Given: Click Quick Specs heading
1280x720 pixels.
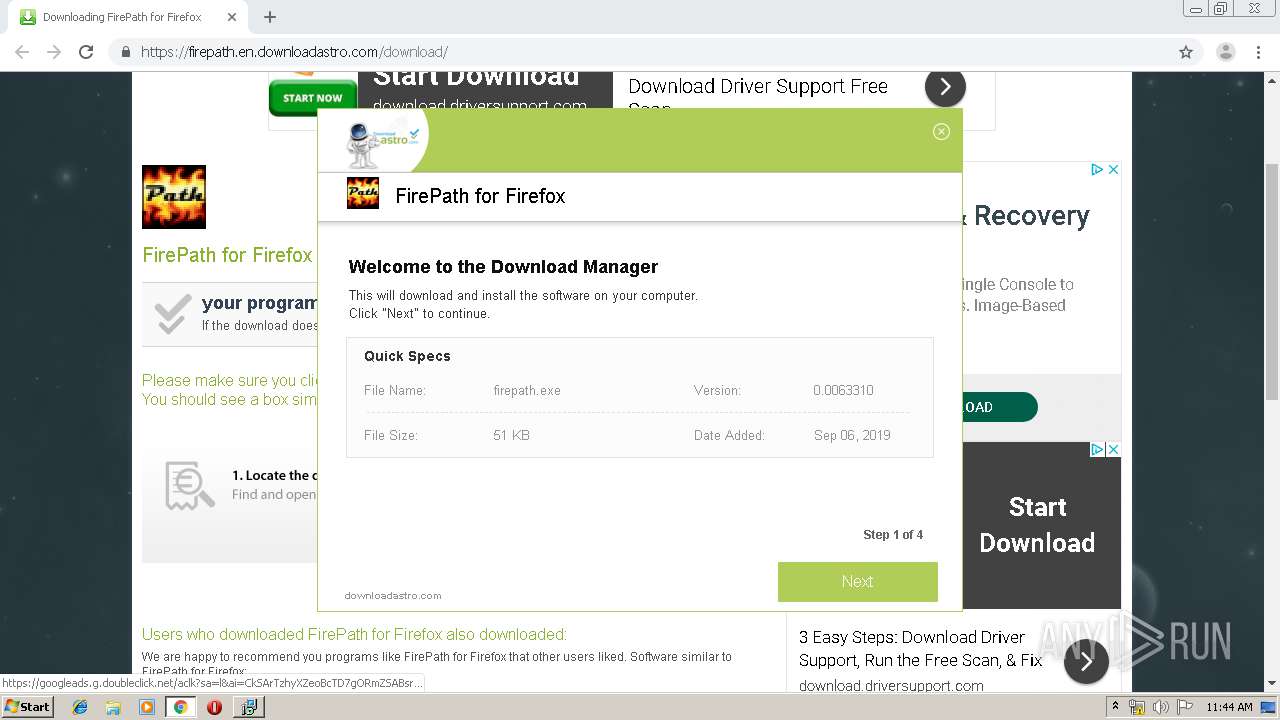Looking at the screenshot, I should pyautogui.click(x=407, y=356).
